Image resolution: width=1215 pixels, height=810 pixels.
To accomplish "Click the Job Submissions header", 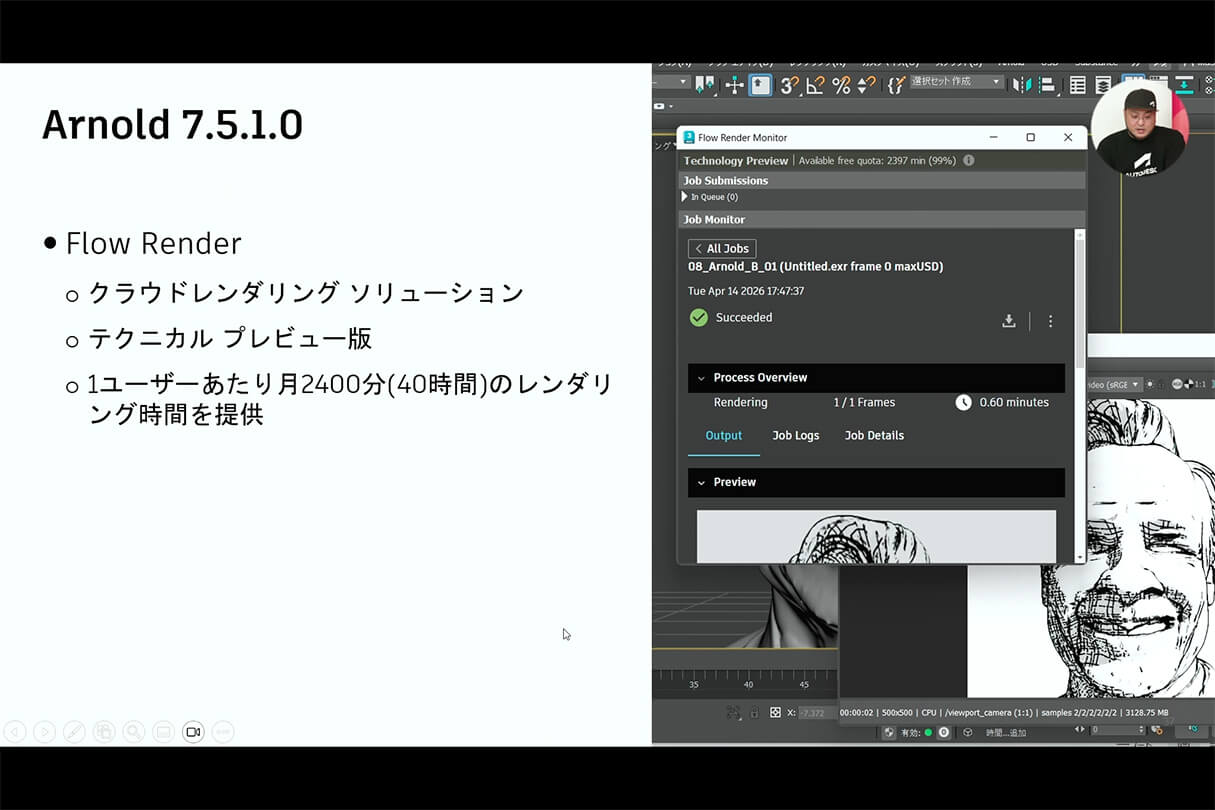I will pos(883,181).
